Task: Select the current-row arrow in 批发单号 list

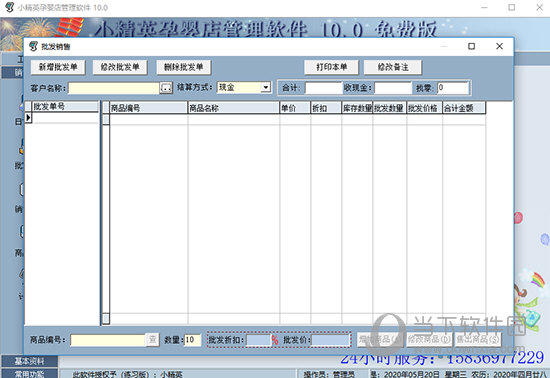Action: pyautogui.click(x=28, y=118)
